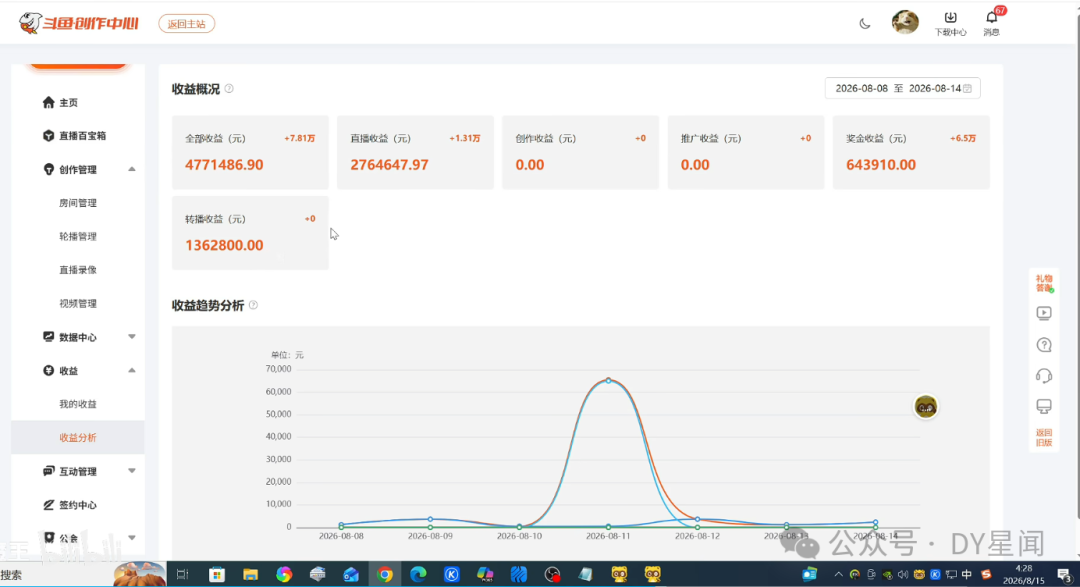Open 礼物答谢 in the right floating bar
Viewport: 1080px width, 587px height.
click(x=1044, y=283)
